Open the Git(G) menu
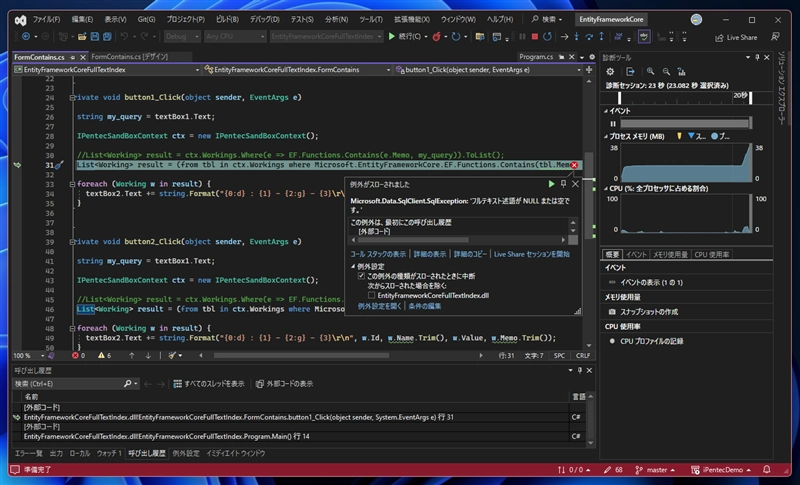Viewport: 800px width, 485px height. point(146,19)
